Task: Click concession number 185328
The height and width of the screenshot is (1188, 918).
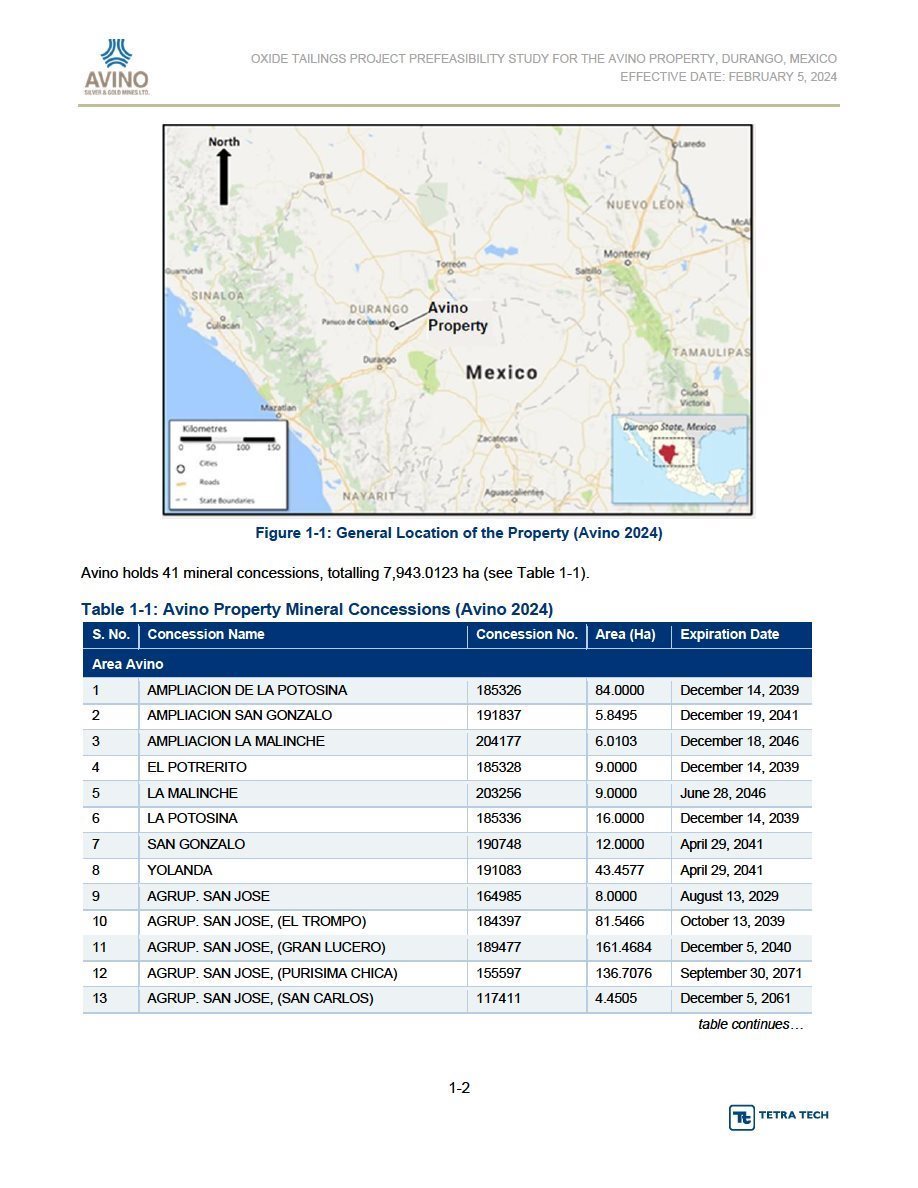Action: tap(498, 767)
